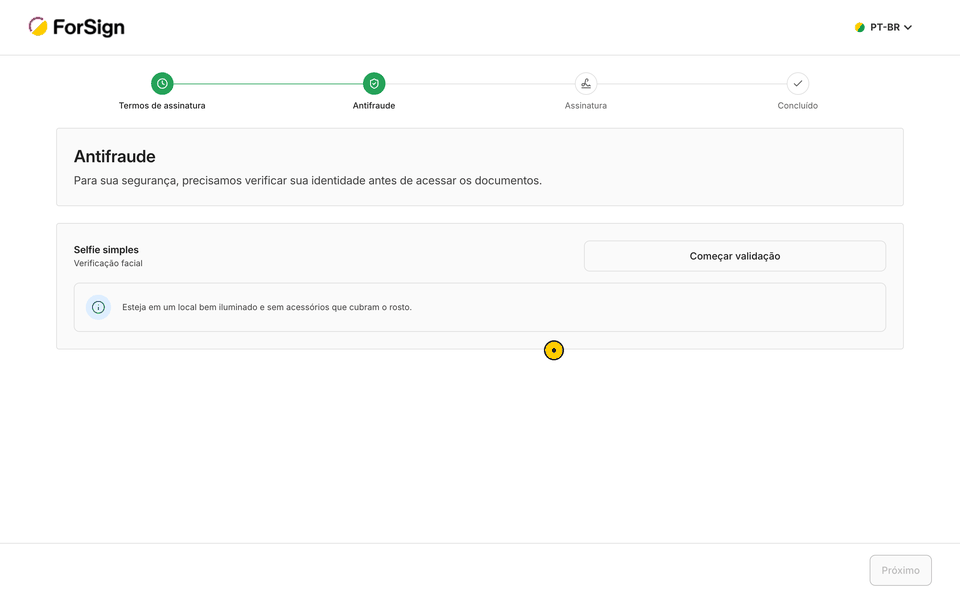
Task: Click the language dropdown chevron arrow
Action: pos(908,28)
